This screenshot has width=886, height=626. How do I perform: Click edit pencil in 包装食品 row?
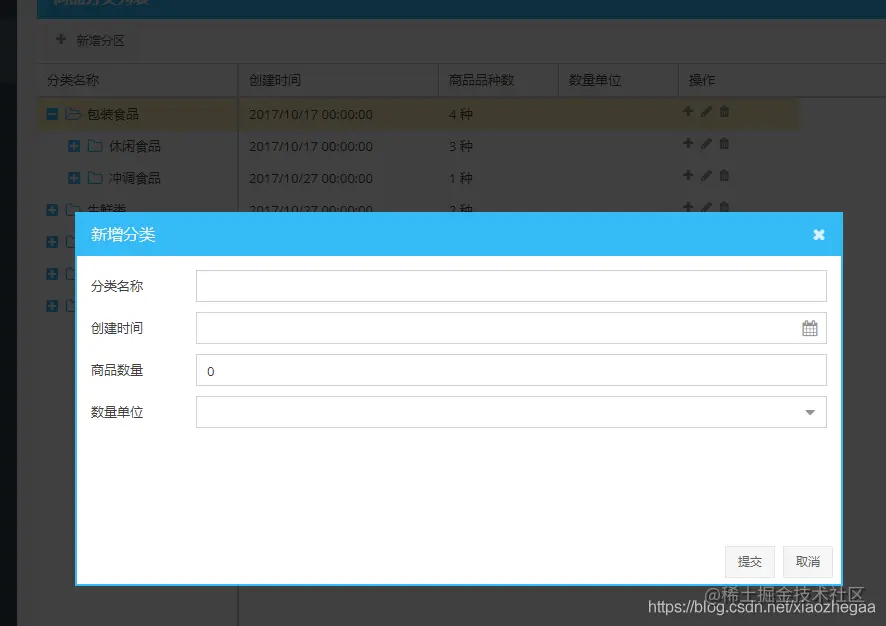pos(706,111)
